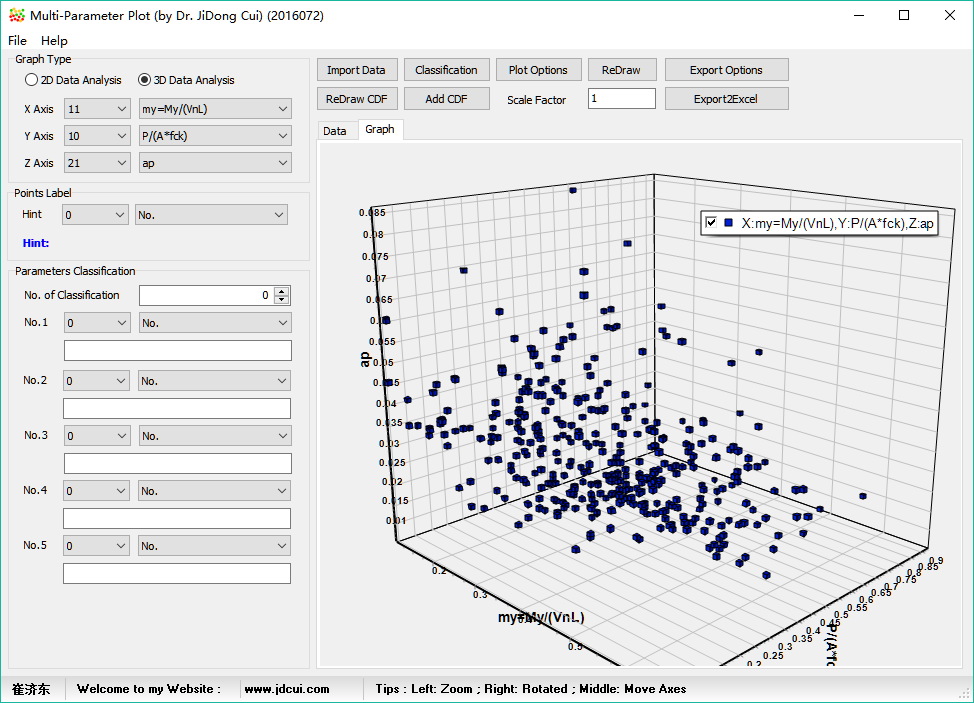This screenshot has width=974, height=703.
Task: Click the legend series label text
Action: [x=837, y=223]
